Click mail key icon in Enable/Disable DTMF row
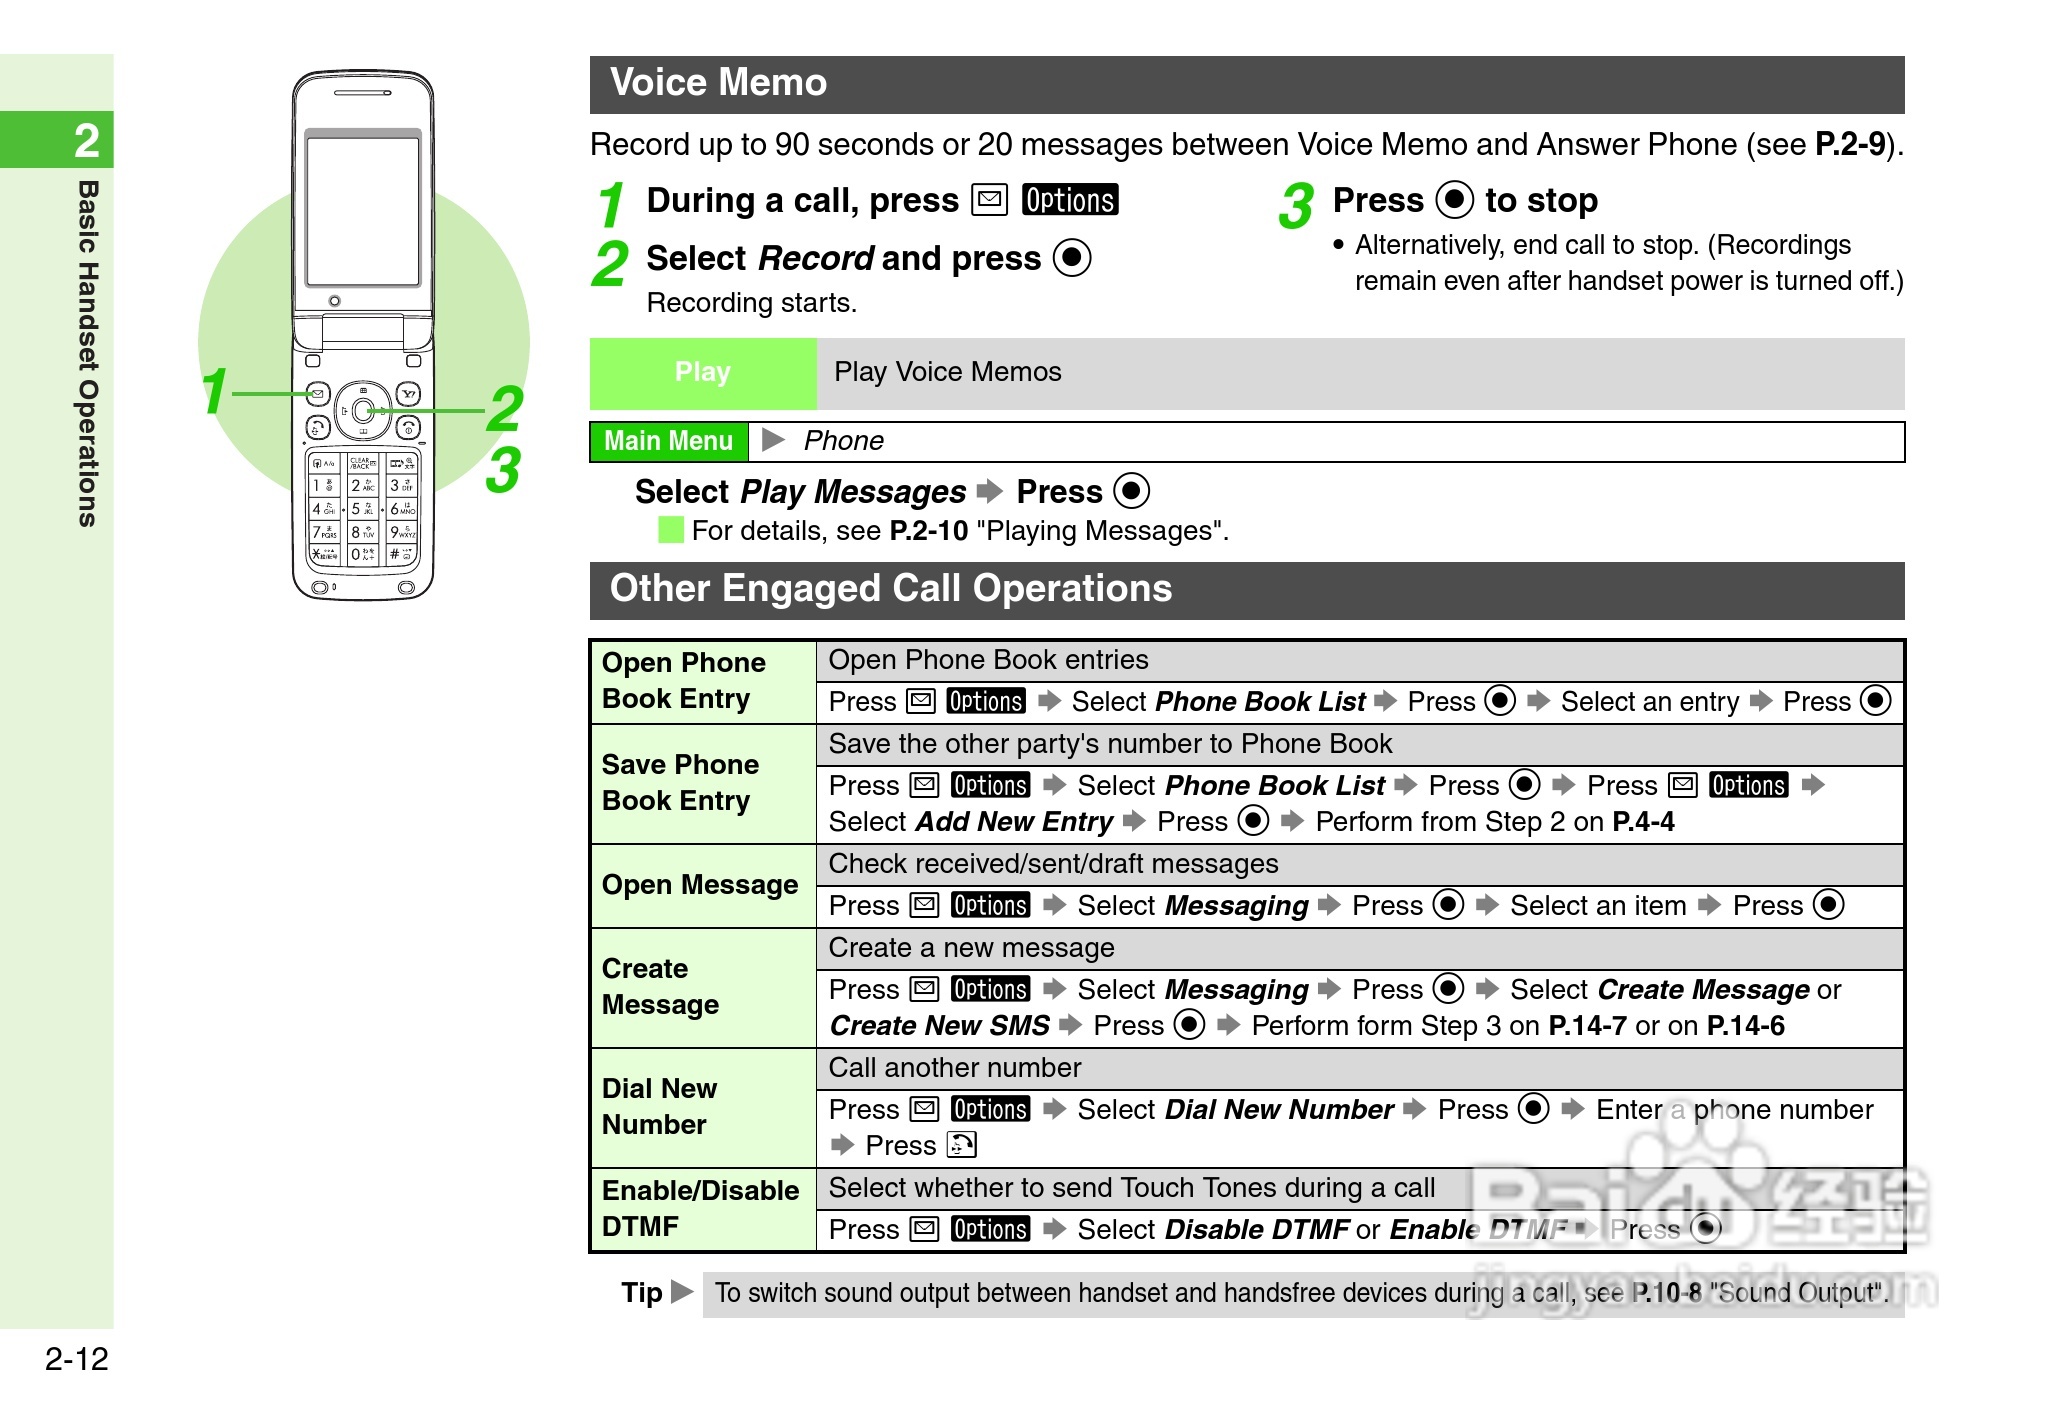The width and height of the screenshot is (2064, 1404). pyautogui.click(x=925, y=1229)
